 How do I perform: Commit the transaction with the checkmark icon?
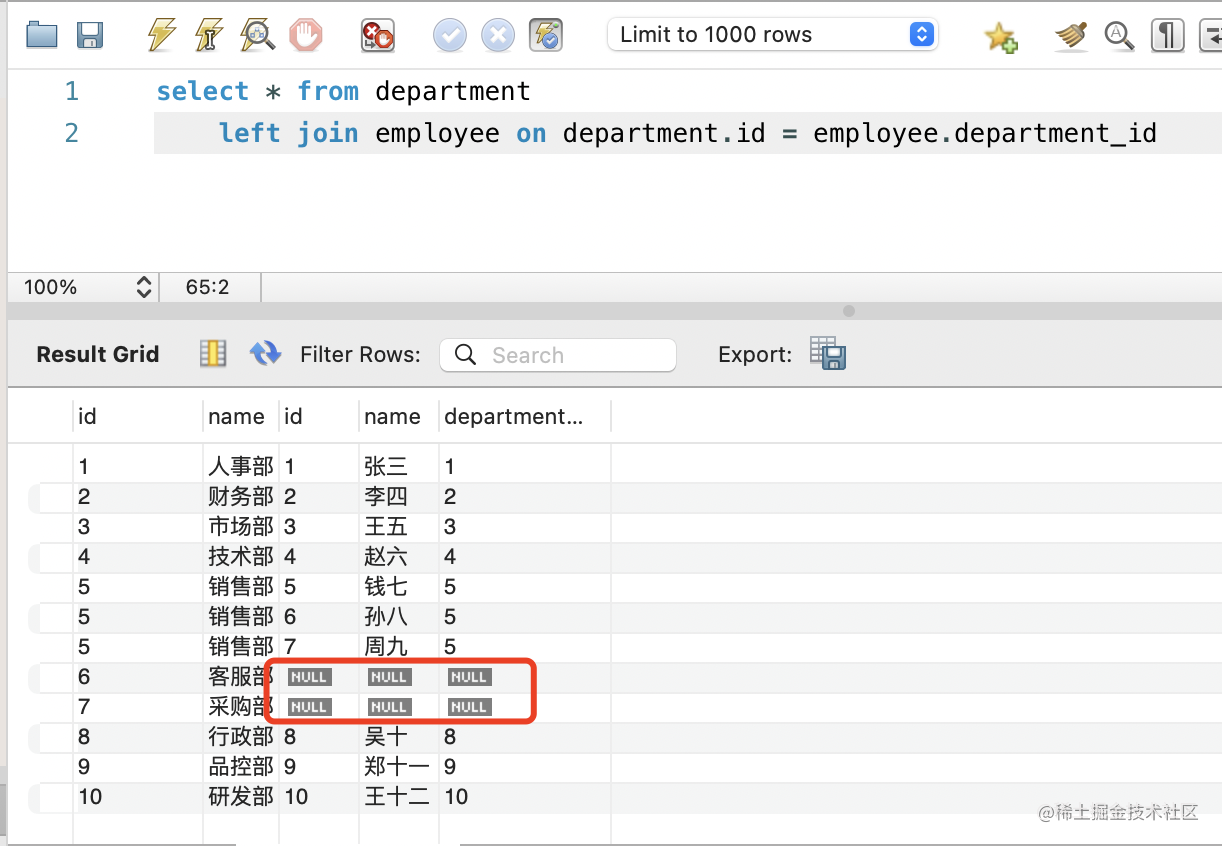coord(450,36)
